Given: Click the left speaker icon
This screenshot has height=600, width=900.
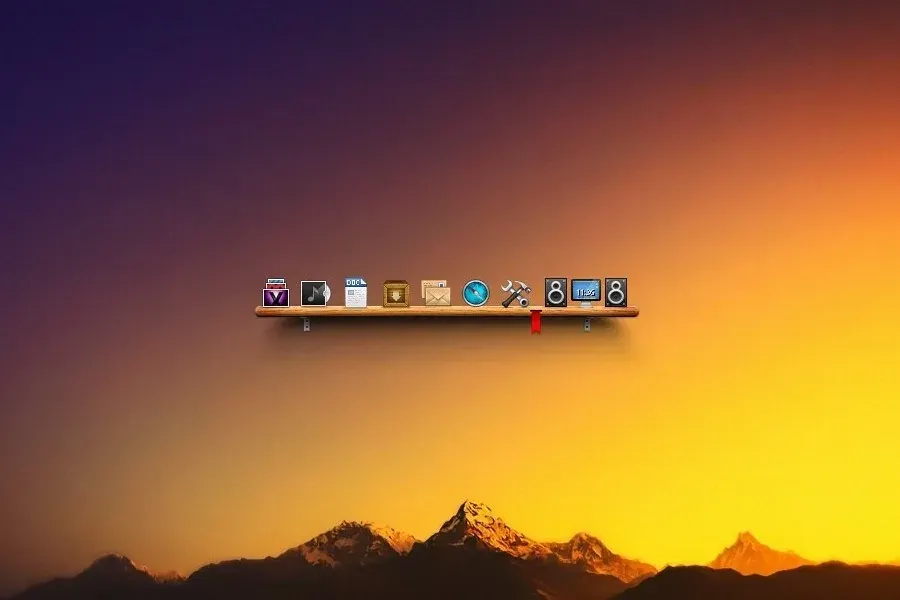Looking at the screenshot, I should (556, 293).
